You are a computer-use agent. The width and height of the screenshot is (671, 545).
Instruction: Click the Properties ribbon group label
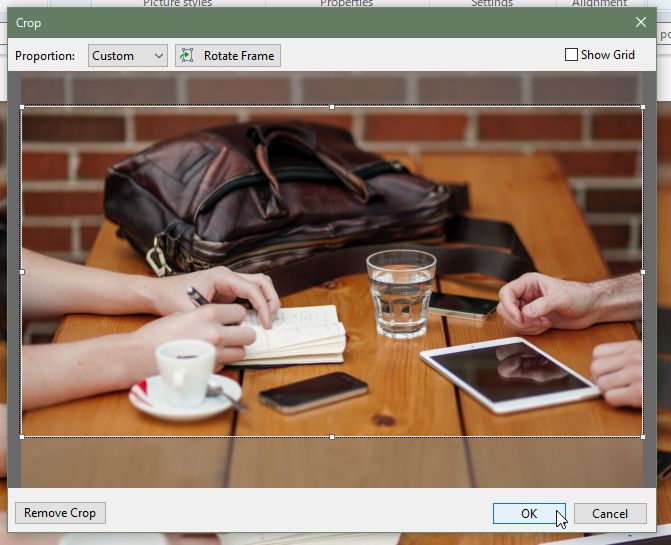(346, 4)
